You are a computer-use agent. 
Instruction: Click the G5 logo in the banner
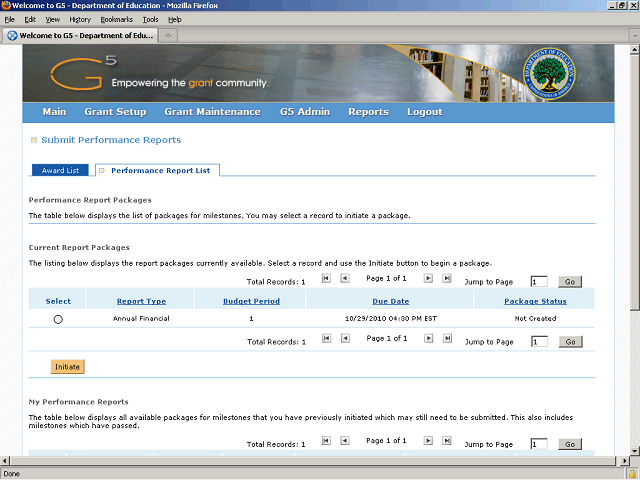coord(83,73)
